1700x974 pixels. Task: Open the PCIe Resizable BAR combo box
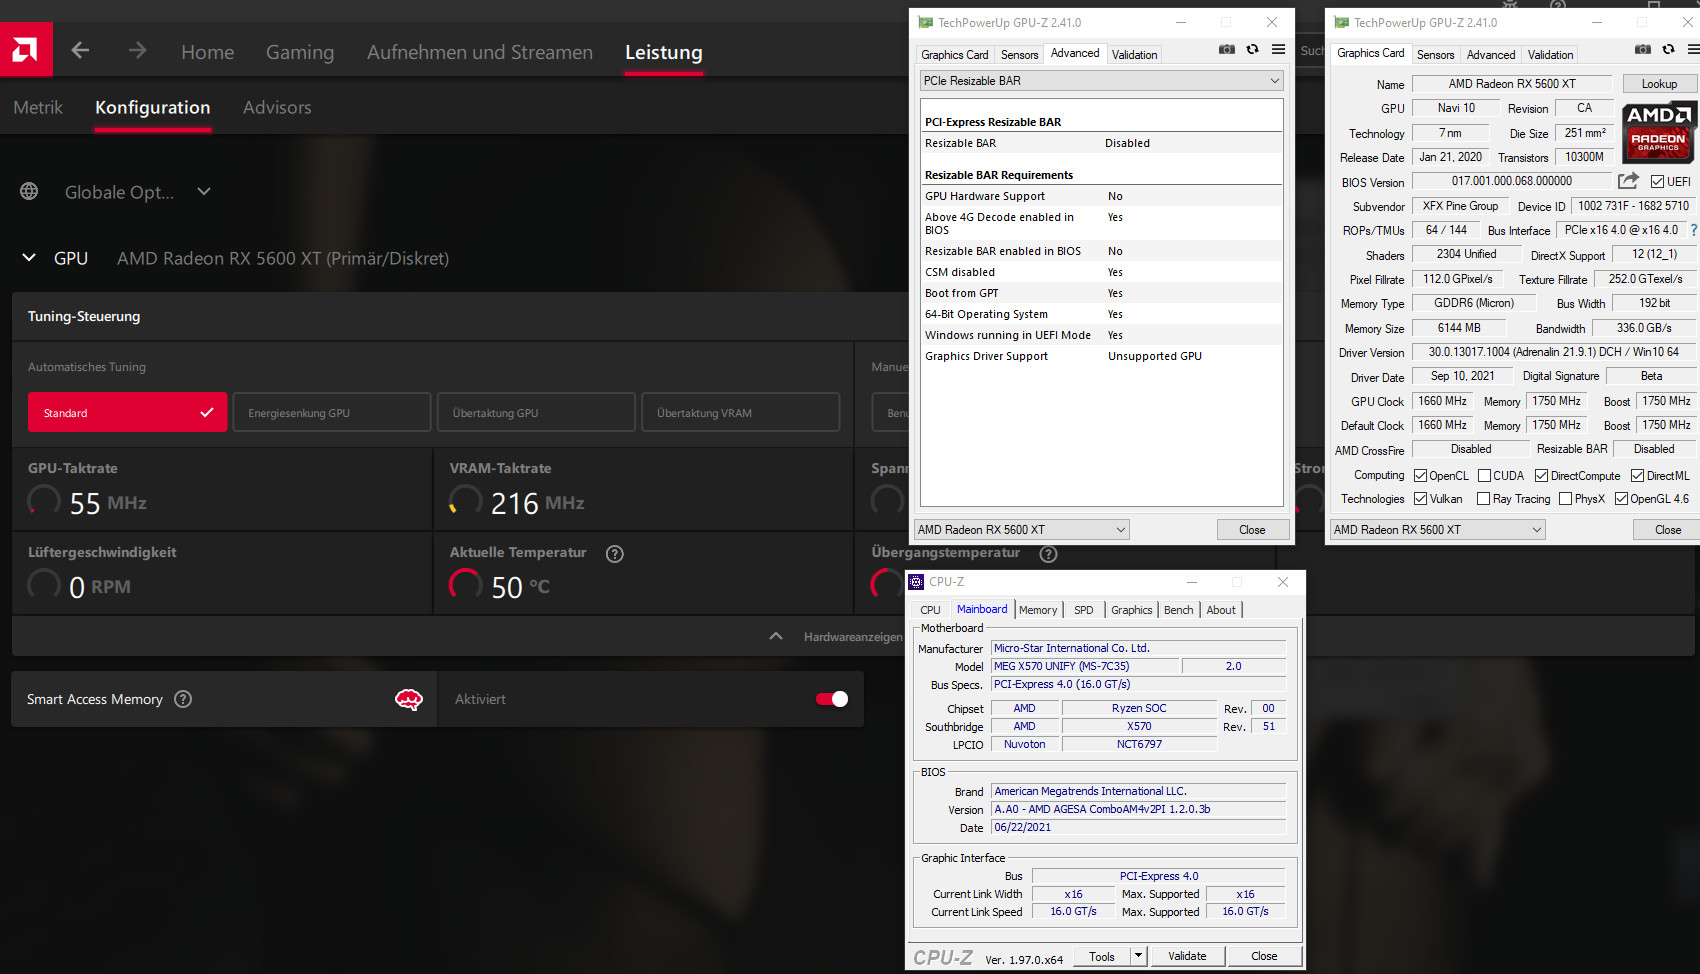1101,81
